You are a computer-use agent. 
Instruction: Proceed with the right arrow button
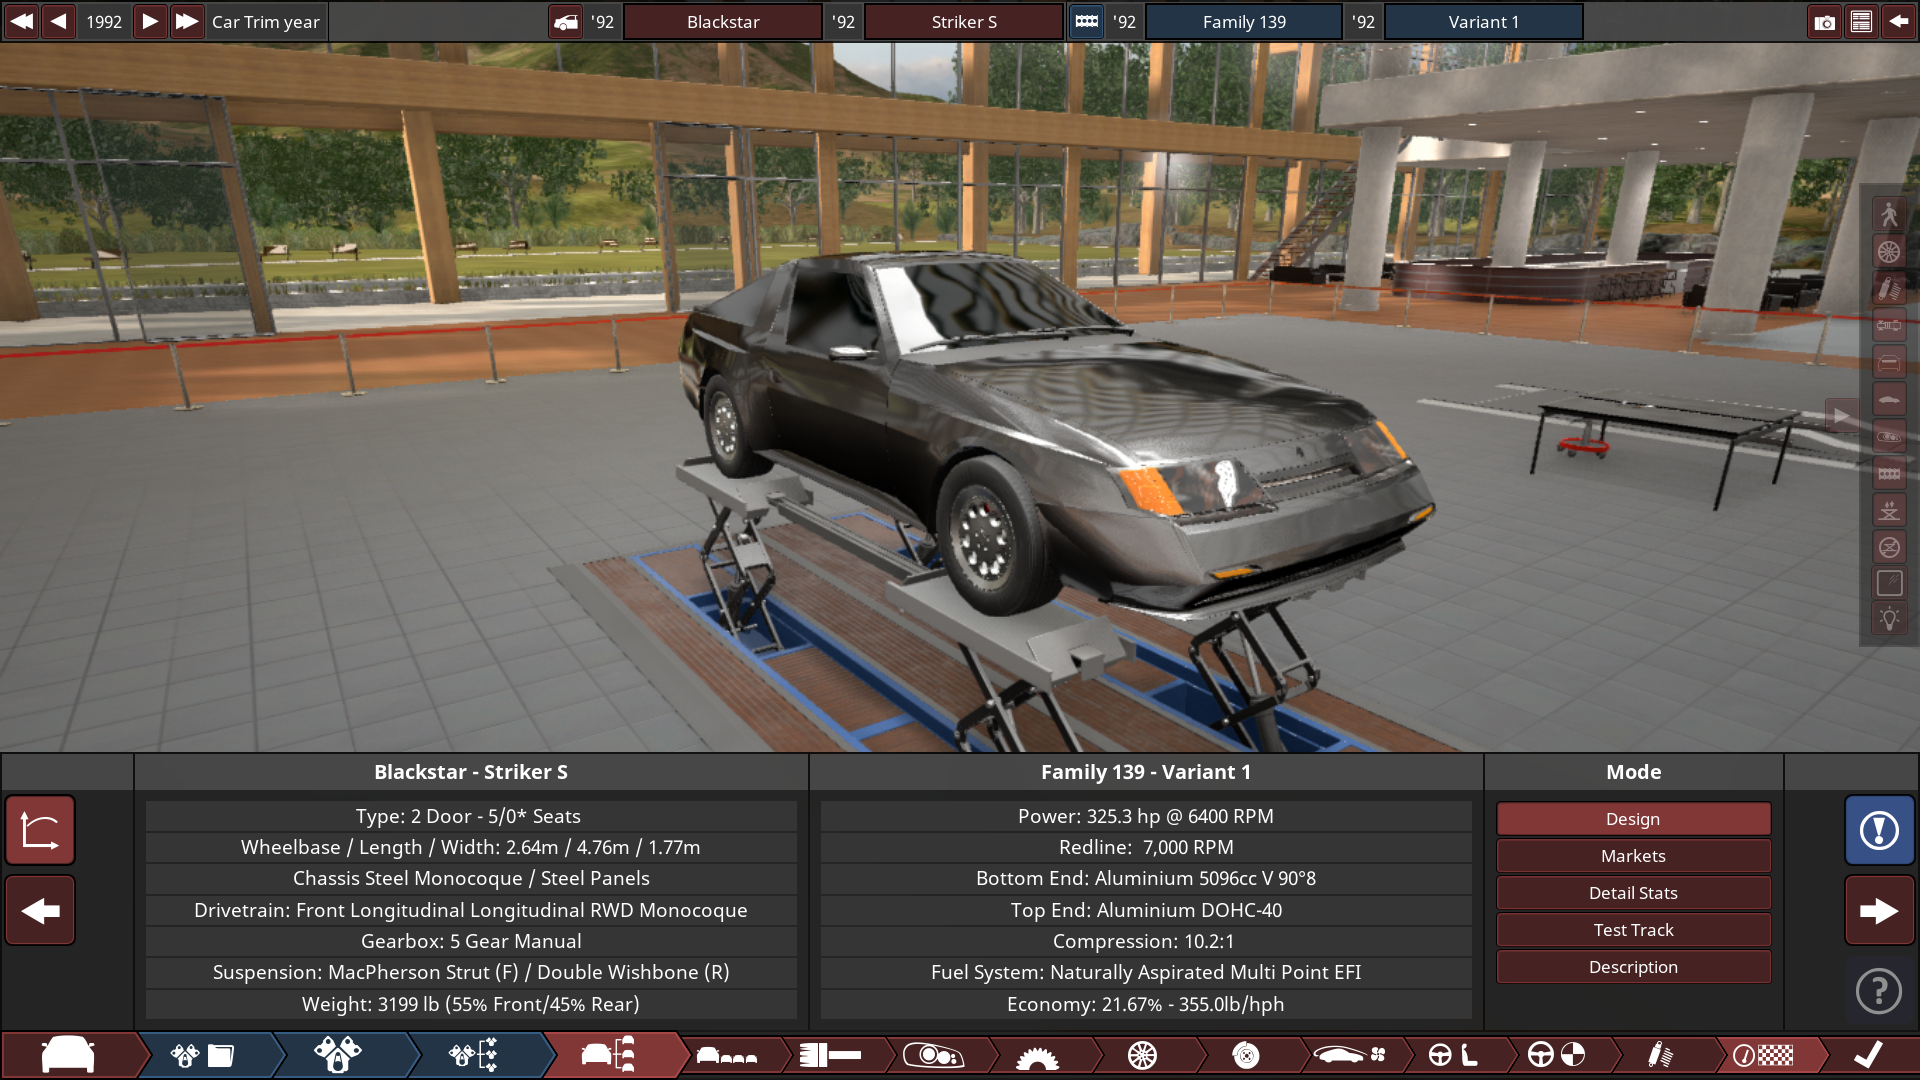tap(1879, 910)
